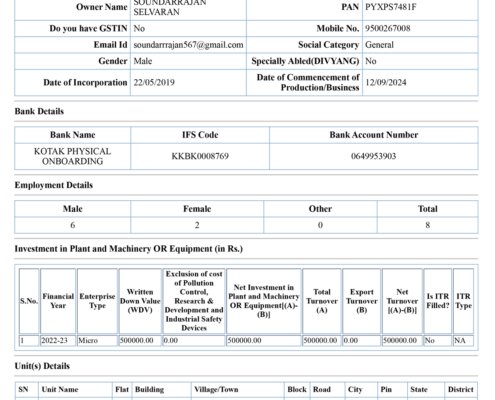Image resolution: width=495 pixels, height=400 pixels.
Task: Click the Is ITR Filled value No
Action: coord(430,340)
